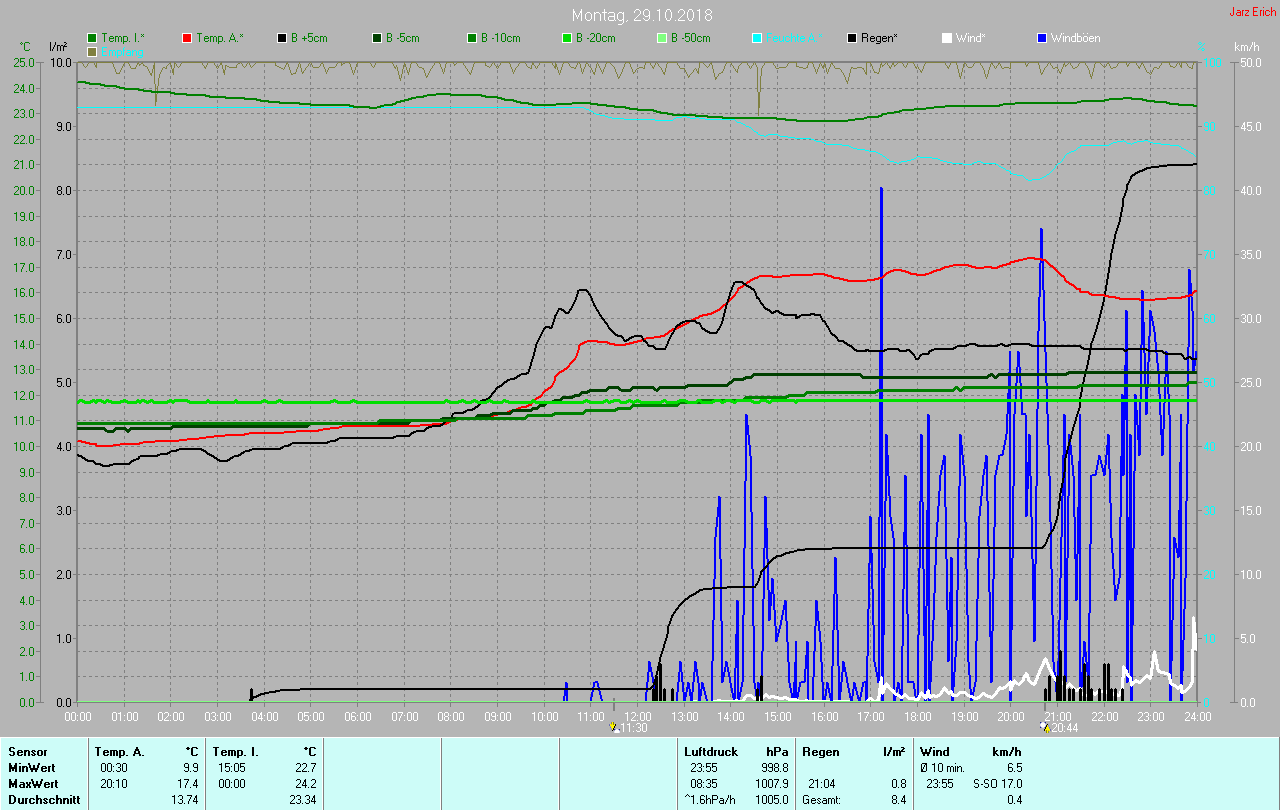Click the dark green Temp. I.* legend swatch

[x=92, y=38]
